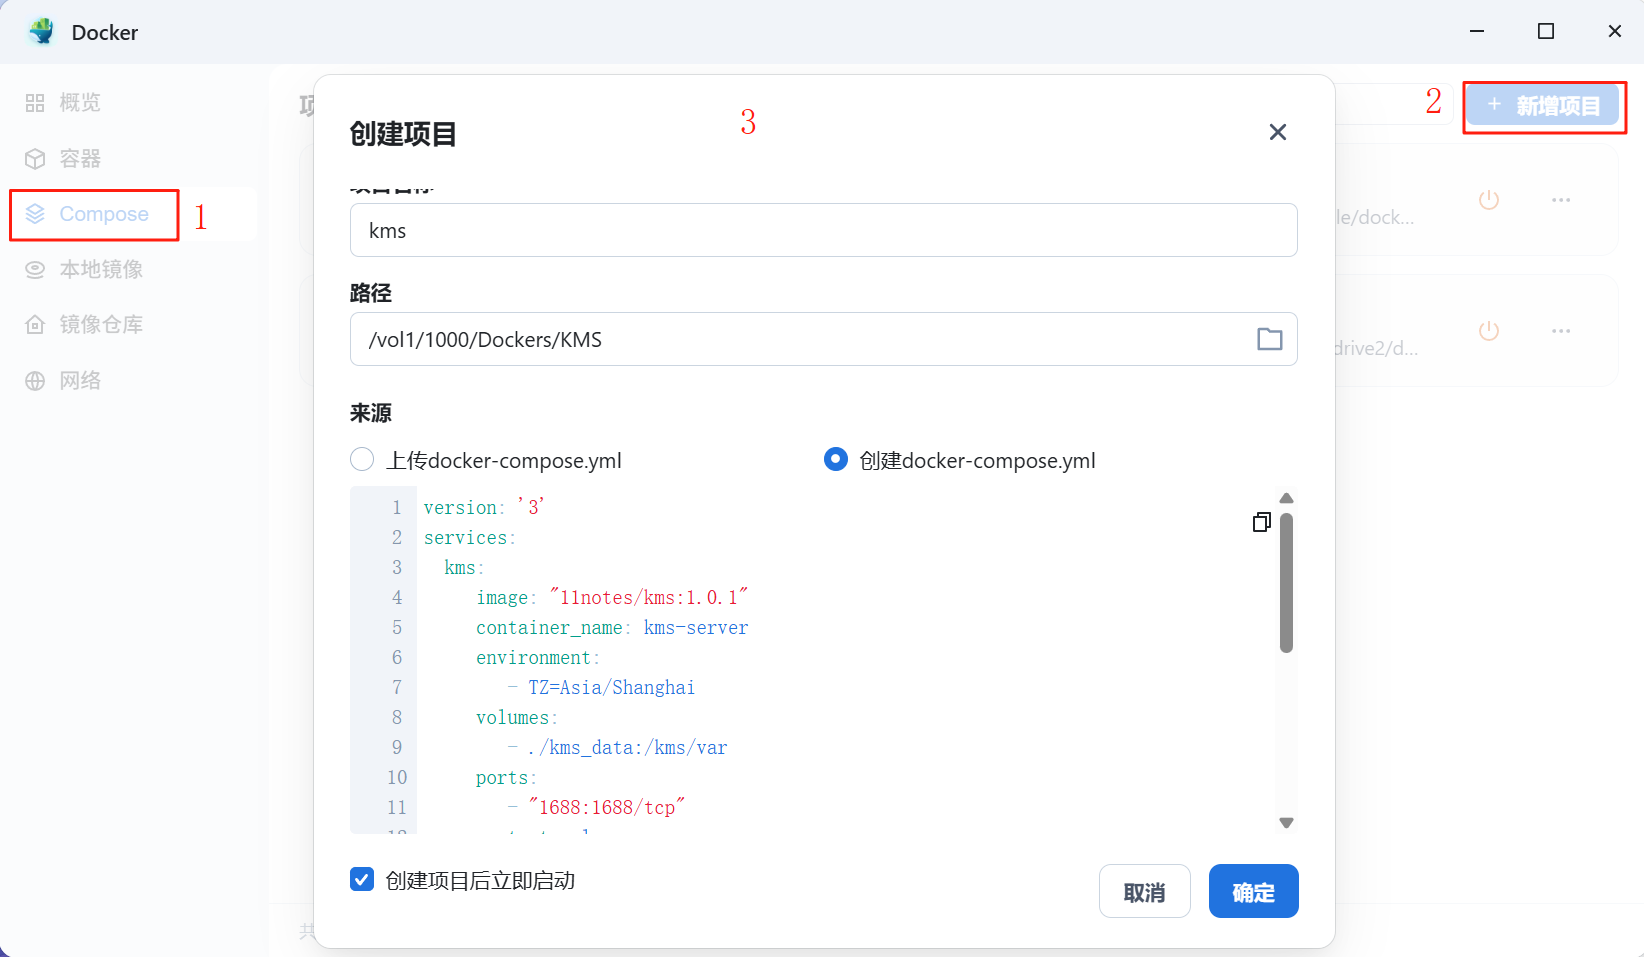The width and height of the screenshot is (1644, 957).
Task: Copy the docker-compose code with copy icon
Action: click(x=1262, y=522)
